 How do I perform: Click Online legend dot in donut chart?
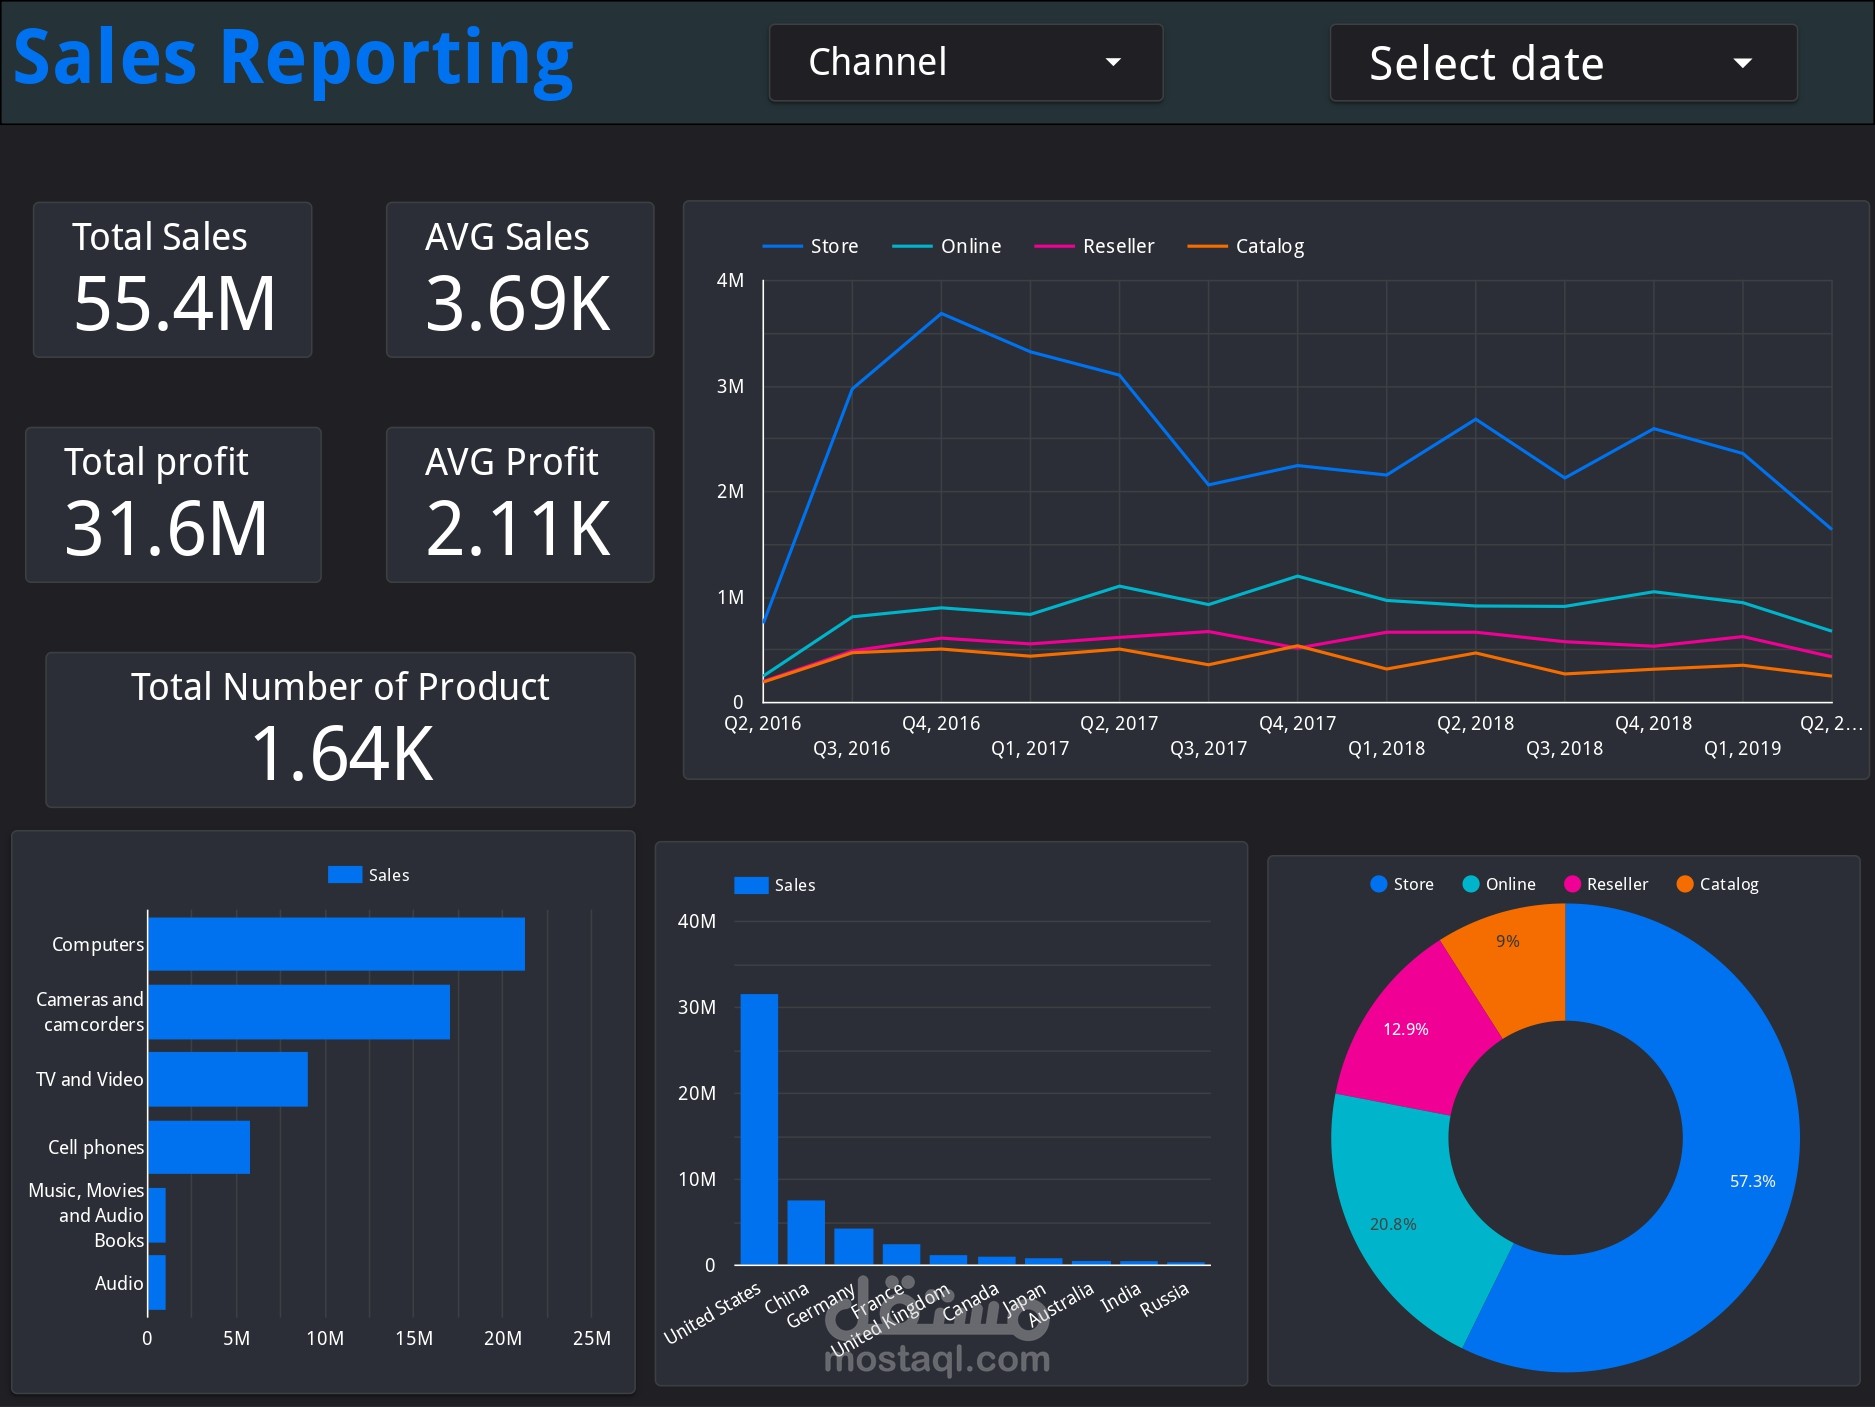1471,884
